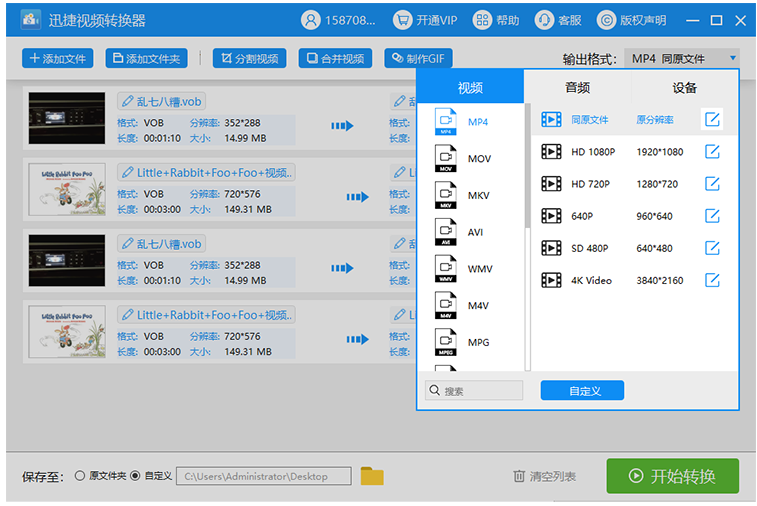The height and width of the screenshot is (506, 757).
Task: Click the 开始转换 button
Action: point(672,476)
